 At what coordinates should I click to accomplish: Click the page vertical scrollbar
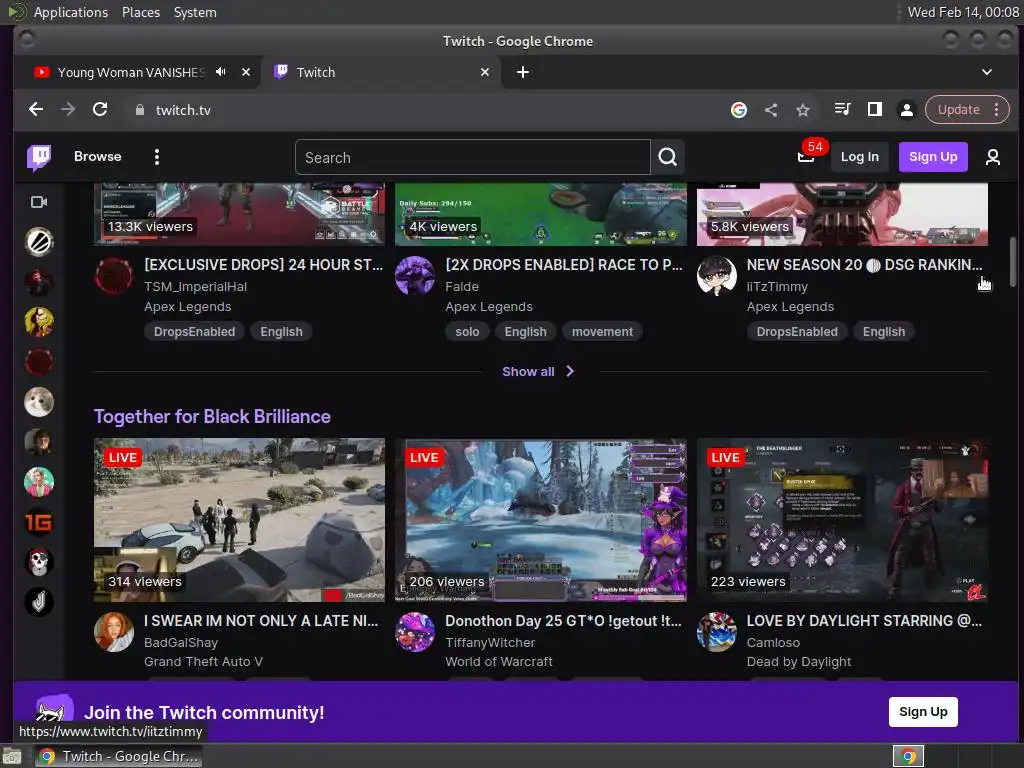point(1013,261)
